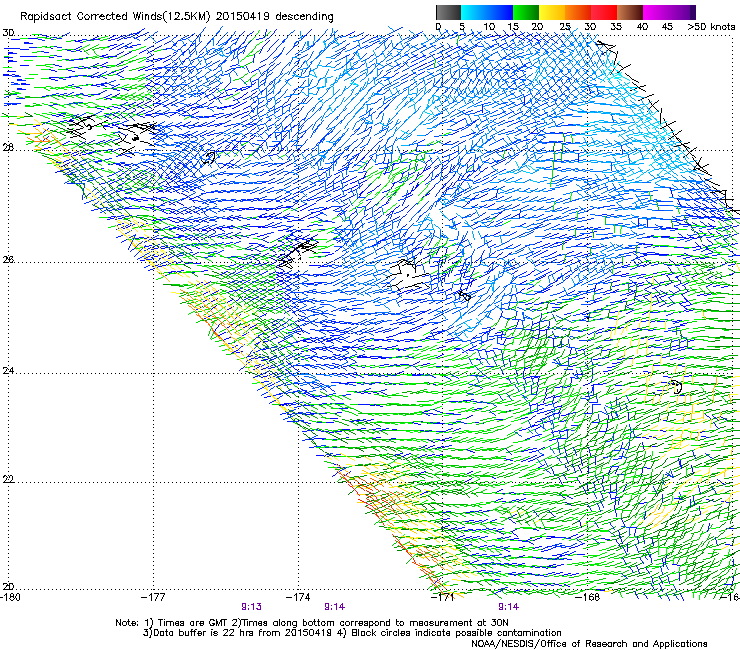Click the note 'Black circles indicate possible contamination'
740x650 pixels.
coord(457,633)
